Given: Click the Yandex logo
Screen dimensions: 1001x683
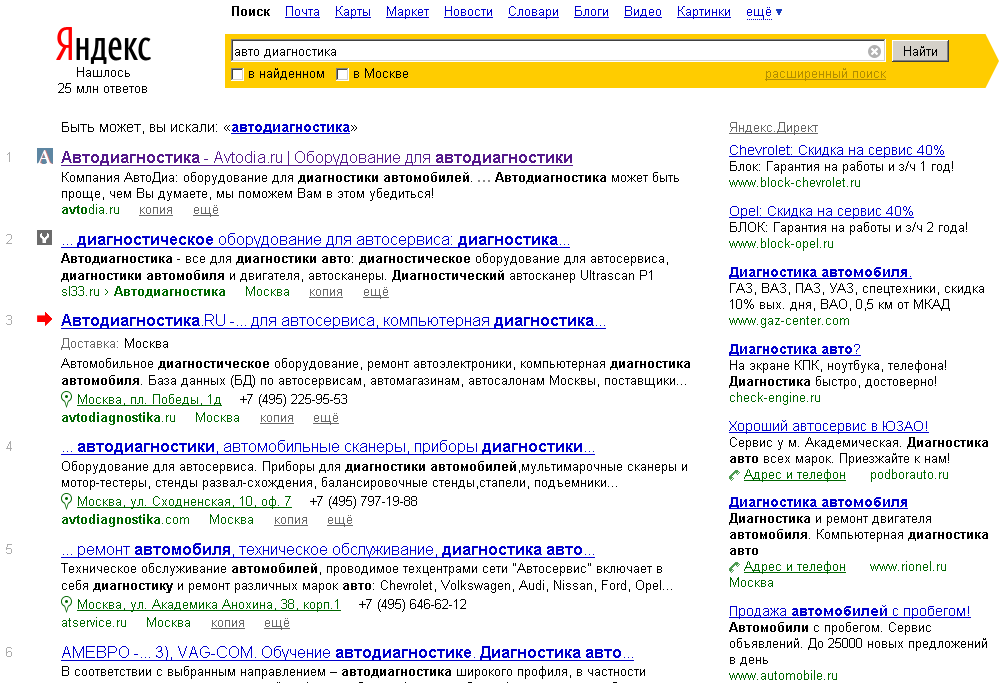Looking at the screenshot, I should (103, 47).
